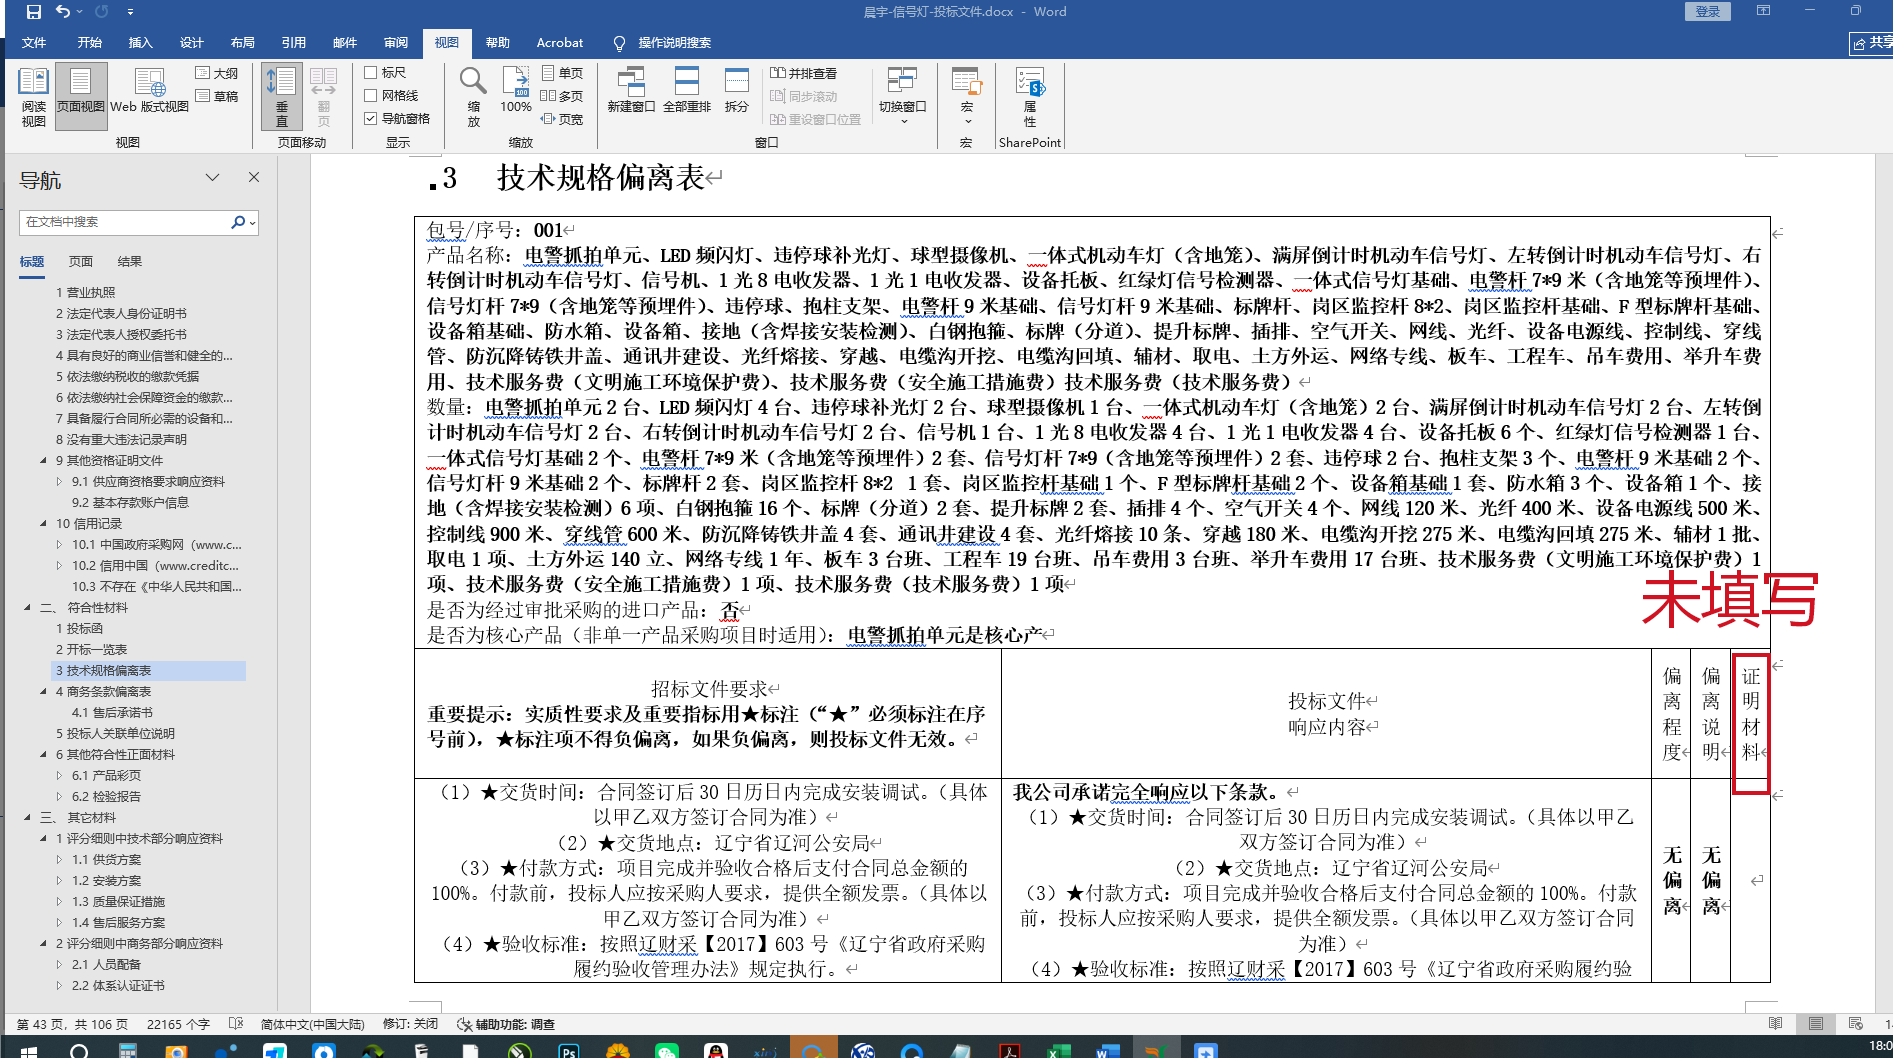Open WeChat from the taskbar
Viewport: 1893px width, 1058px height.
pos(666,1050)
